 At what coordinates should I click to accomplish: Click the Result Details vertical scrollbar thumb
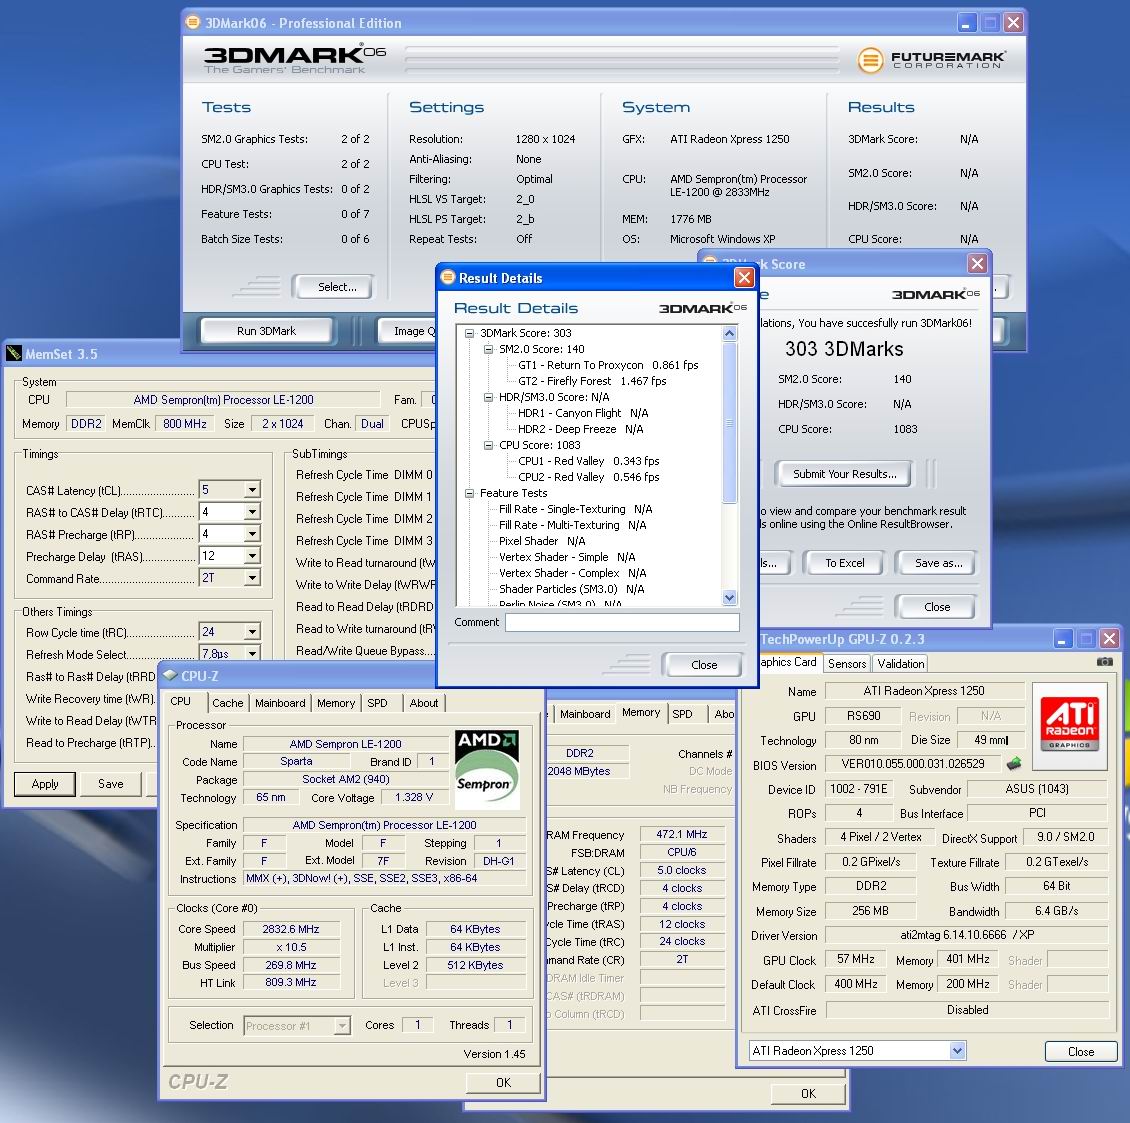729,422
